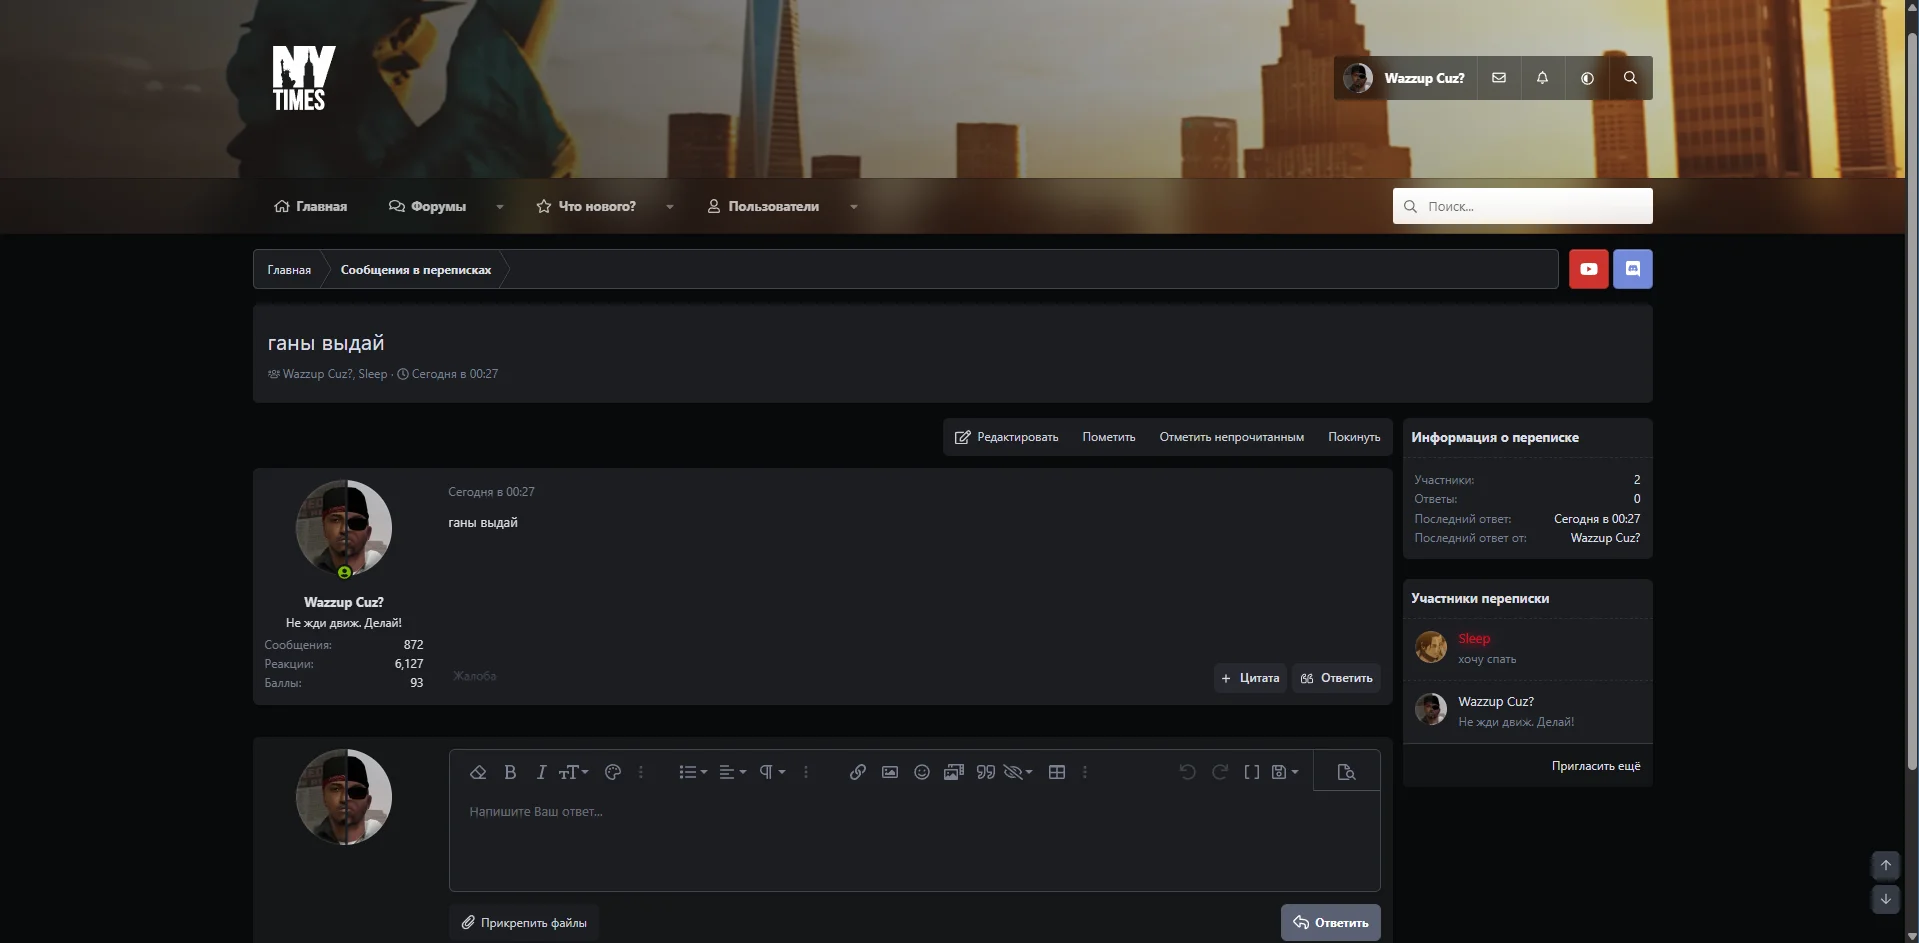Open the YouTube link button

tap(1588, 269)
